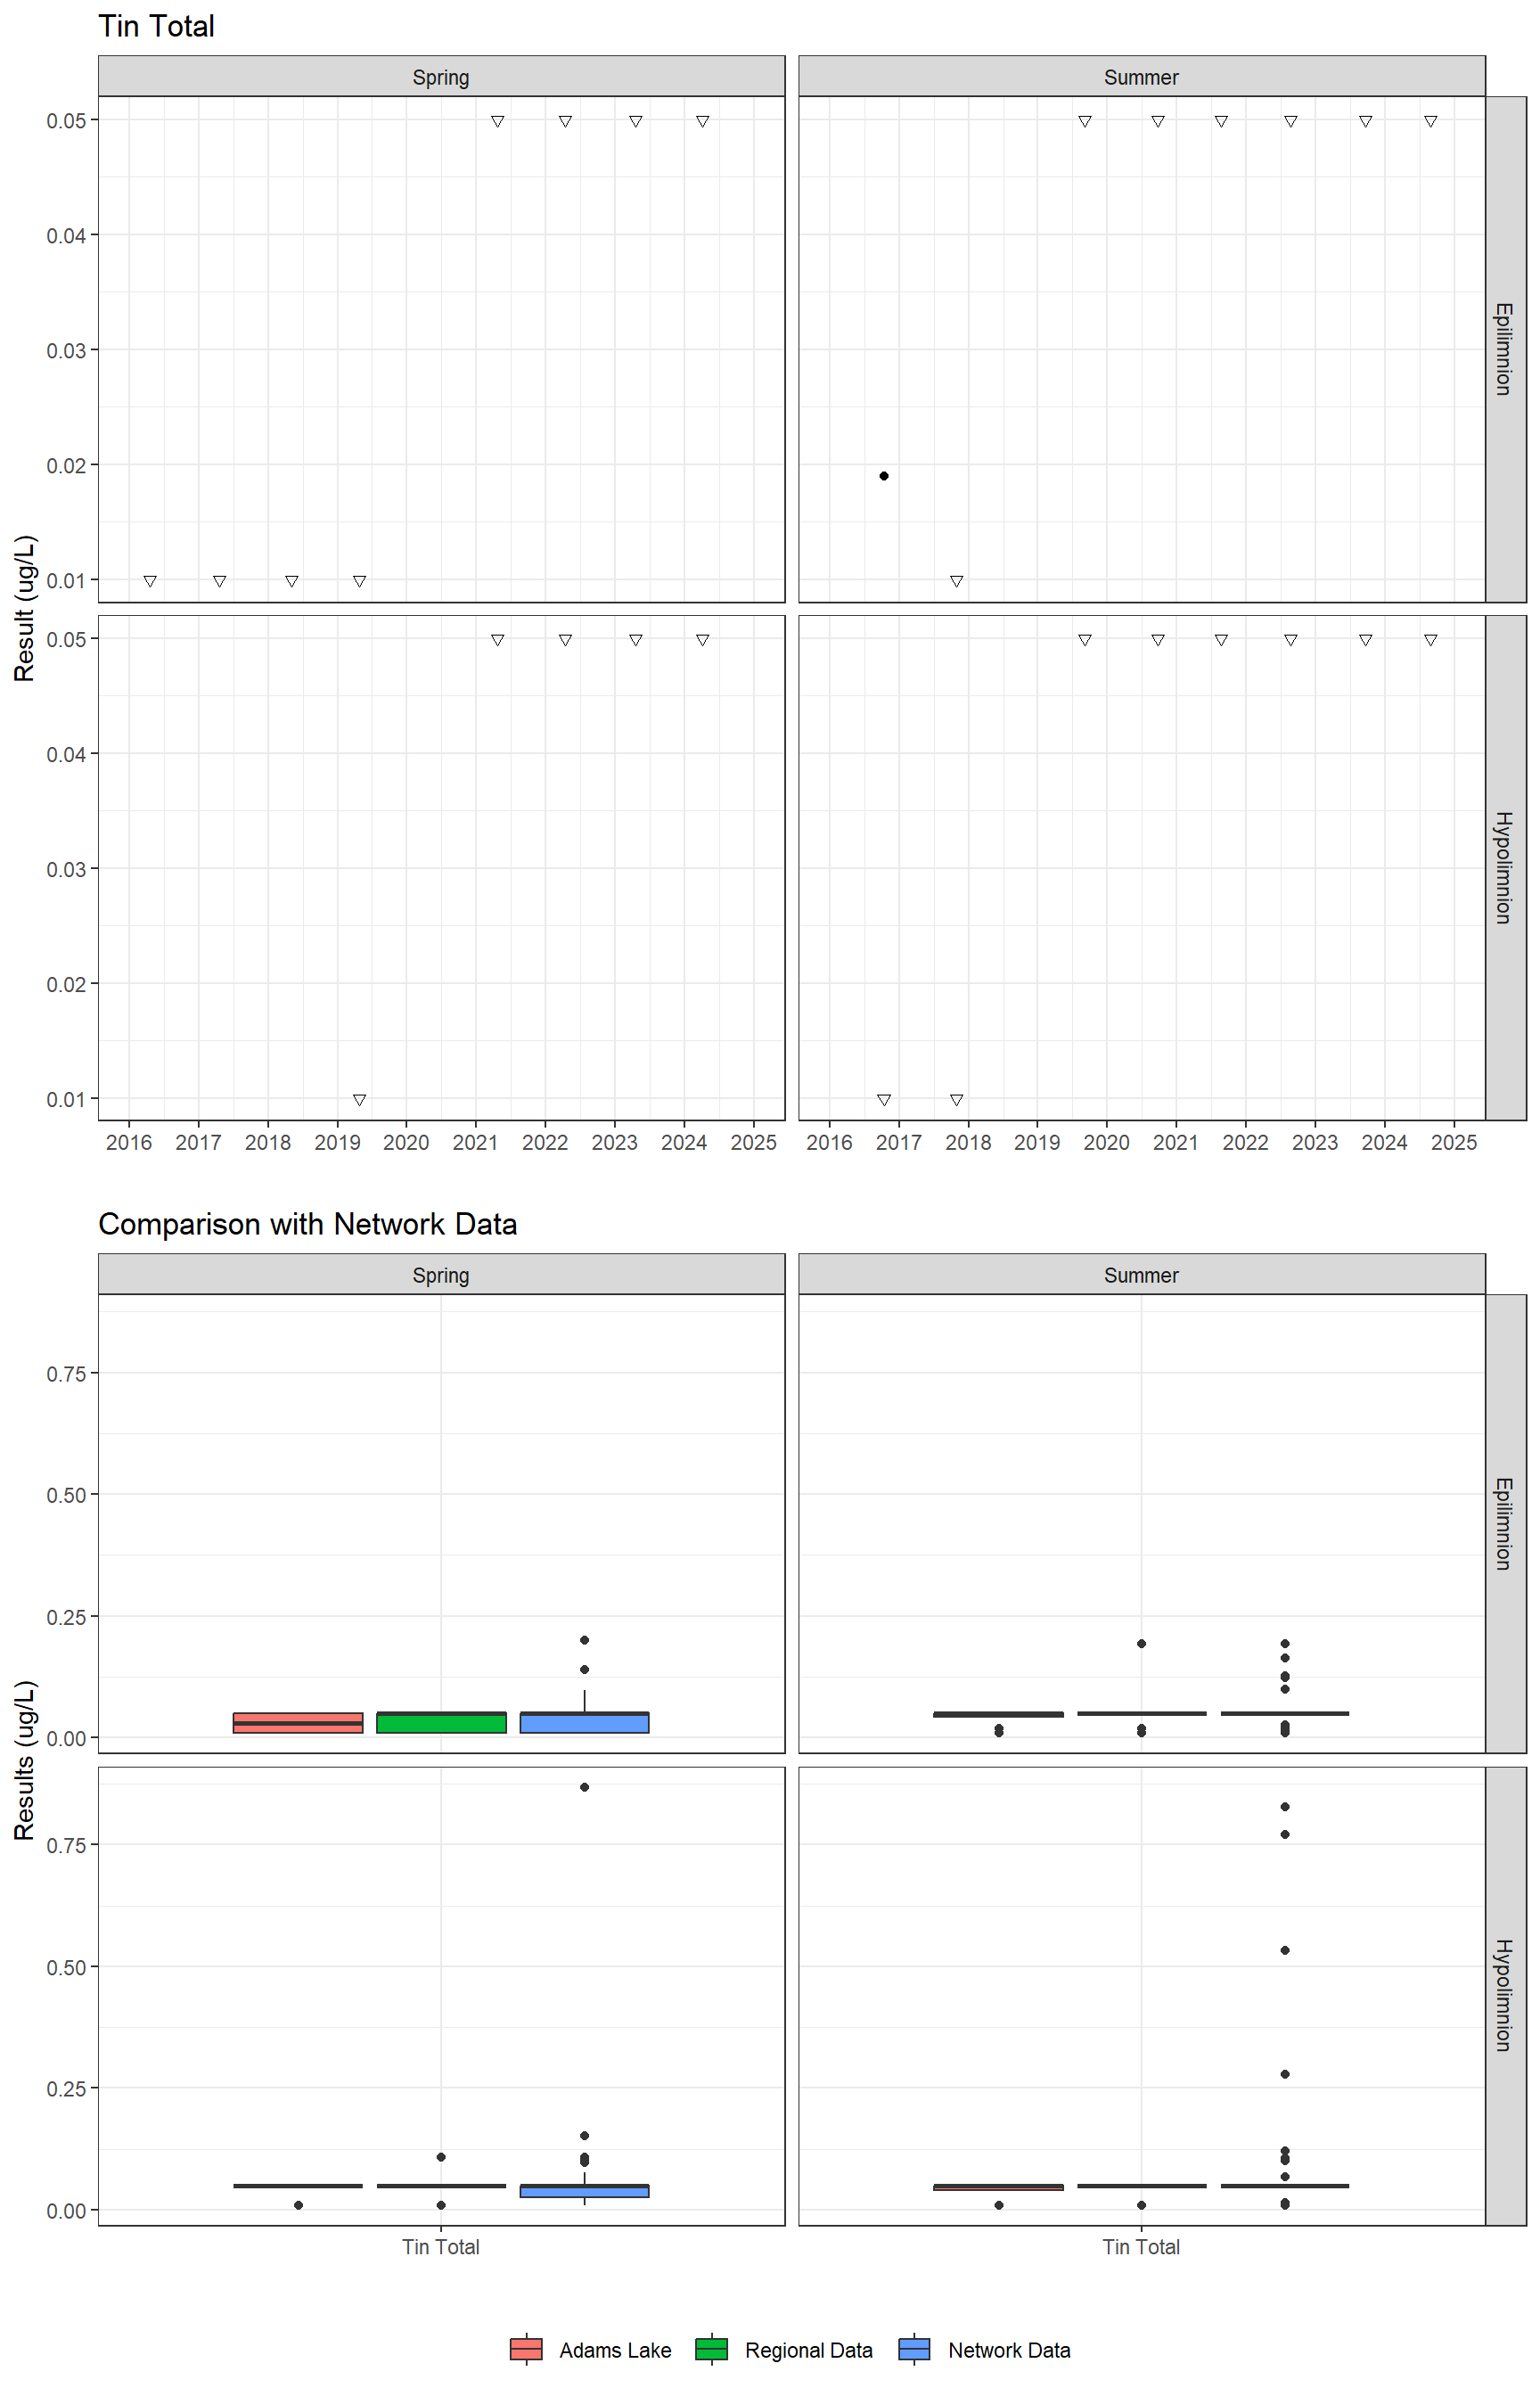
Task: Click the solid black dot in Summer Epilimnion
Action: 884,476
